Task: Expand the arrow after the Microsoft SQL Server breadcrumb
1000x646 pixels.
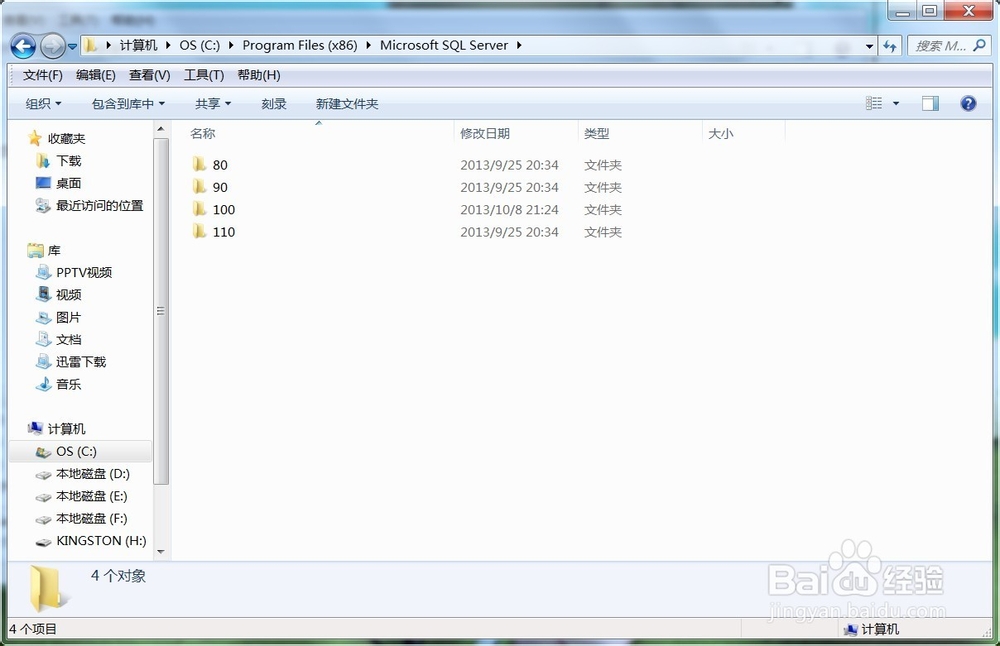Action: click(519, 45)
